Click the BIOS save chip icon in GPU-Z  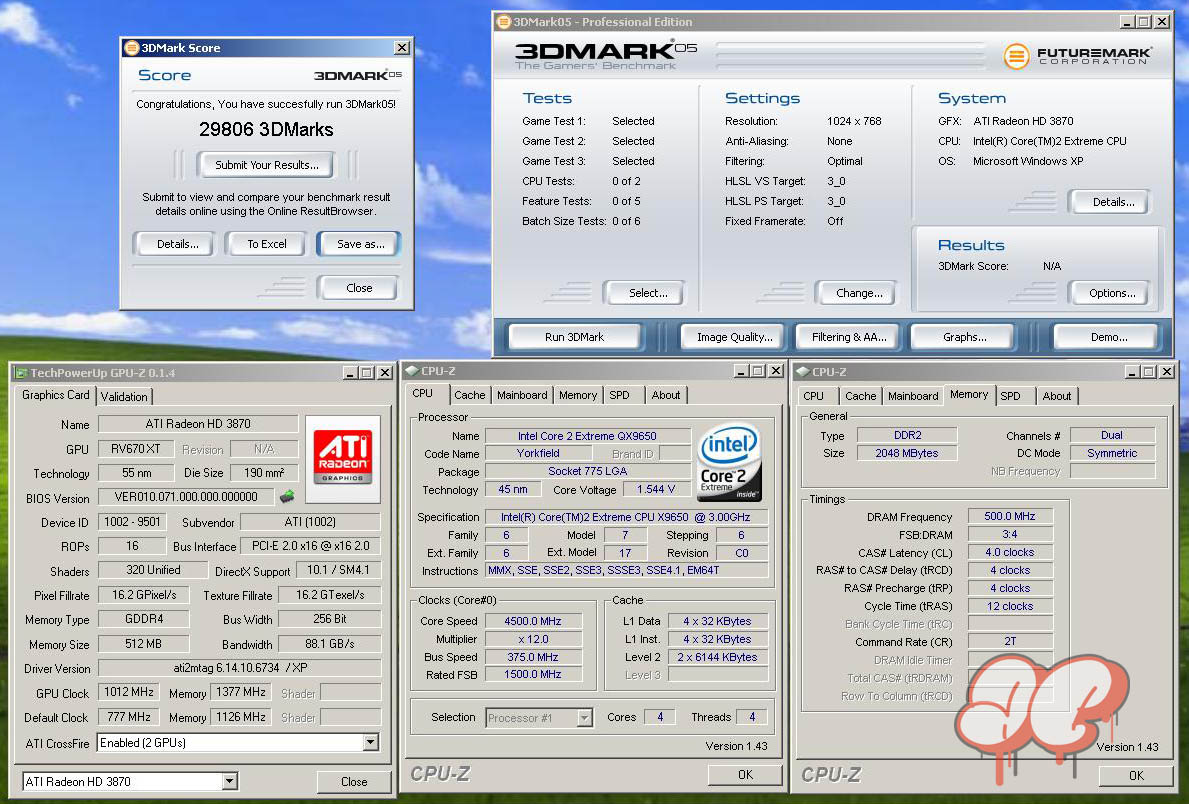(x=287, y=497)
